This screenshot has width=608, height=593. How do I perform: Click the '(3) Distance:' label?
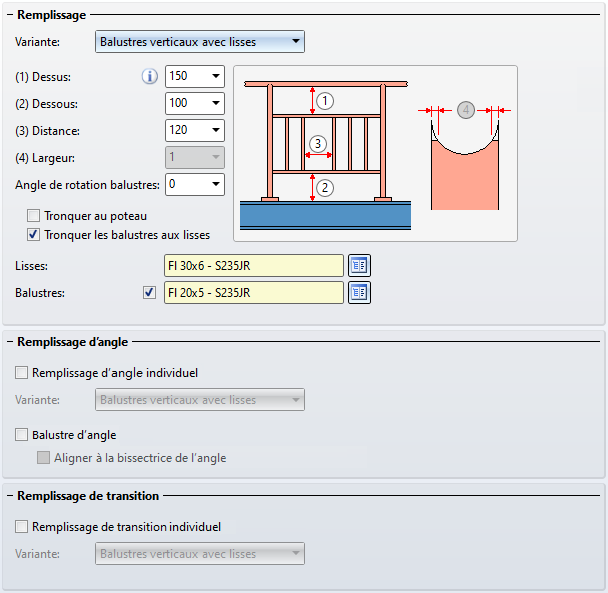(47, 131)
